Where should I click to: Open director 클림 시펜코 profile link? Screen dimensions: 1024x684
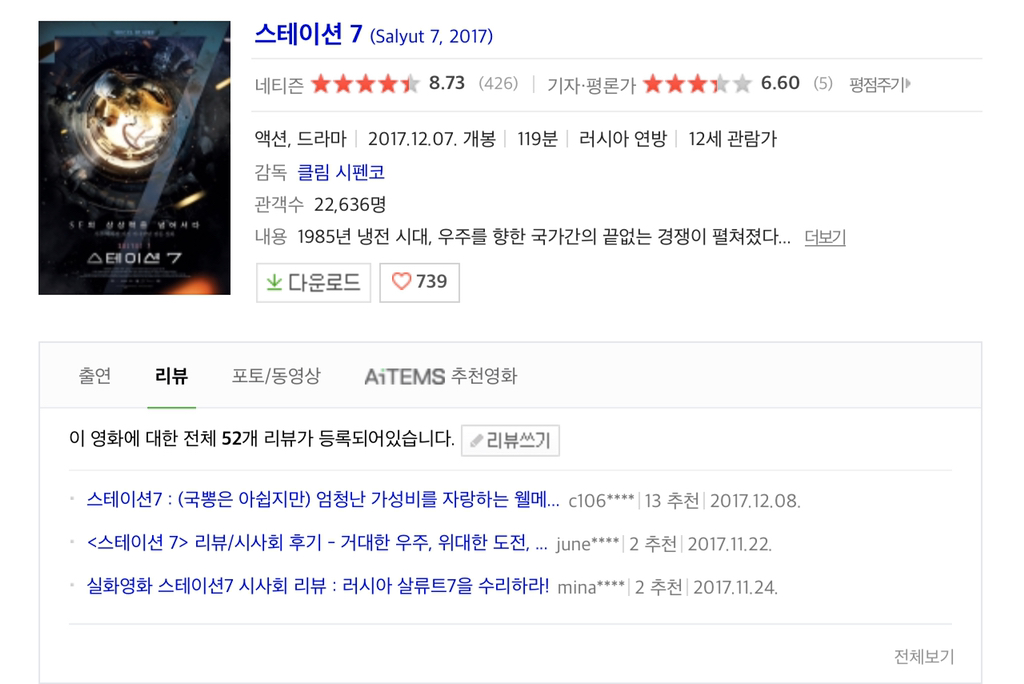coord(340,172)
